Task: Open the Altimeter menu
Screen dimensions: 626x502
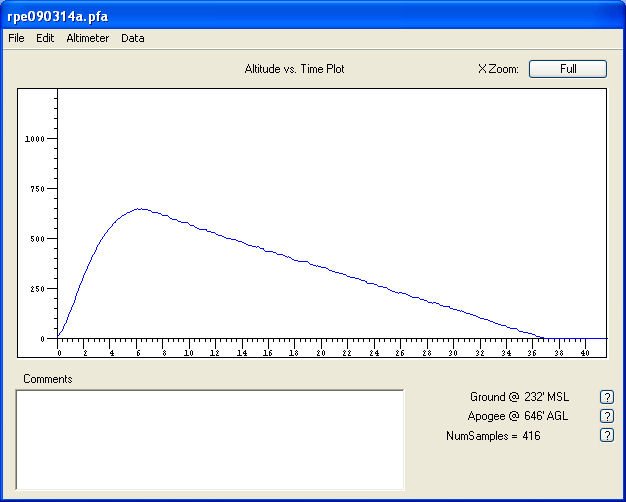Action: pos(88,38)
